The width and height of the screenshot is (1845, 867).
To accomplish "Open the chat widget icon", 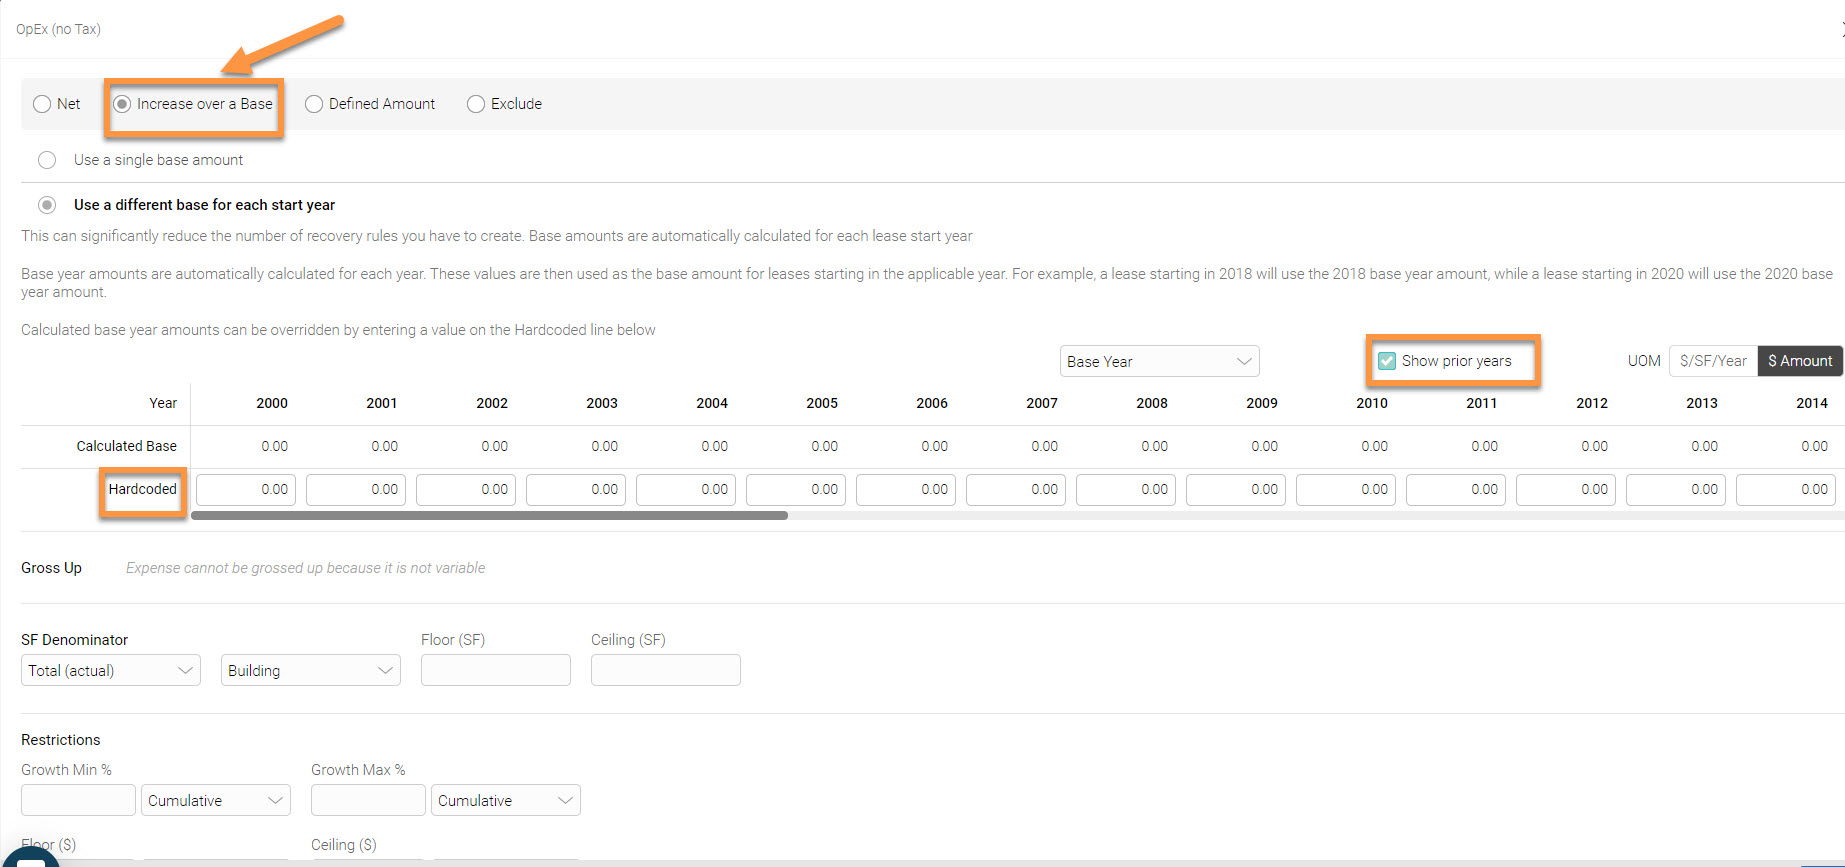I will coord(30,859).
